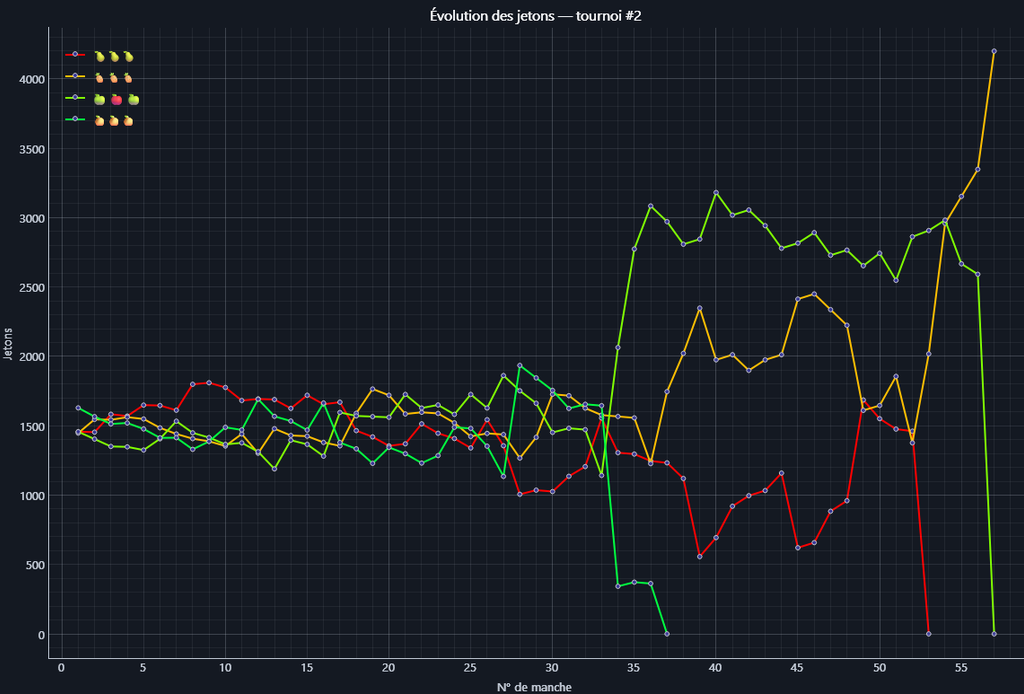Select the lime line's point at round 35

coord(634,249)
